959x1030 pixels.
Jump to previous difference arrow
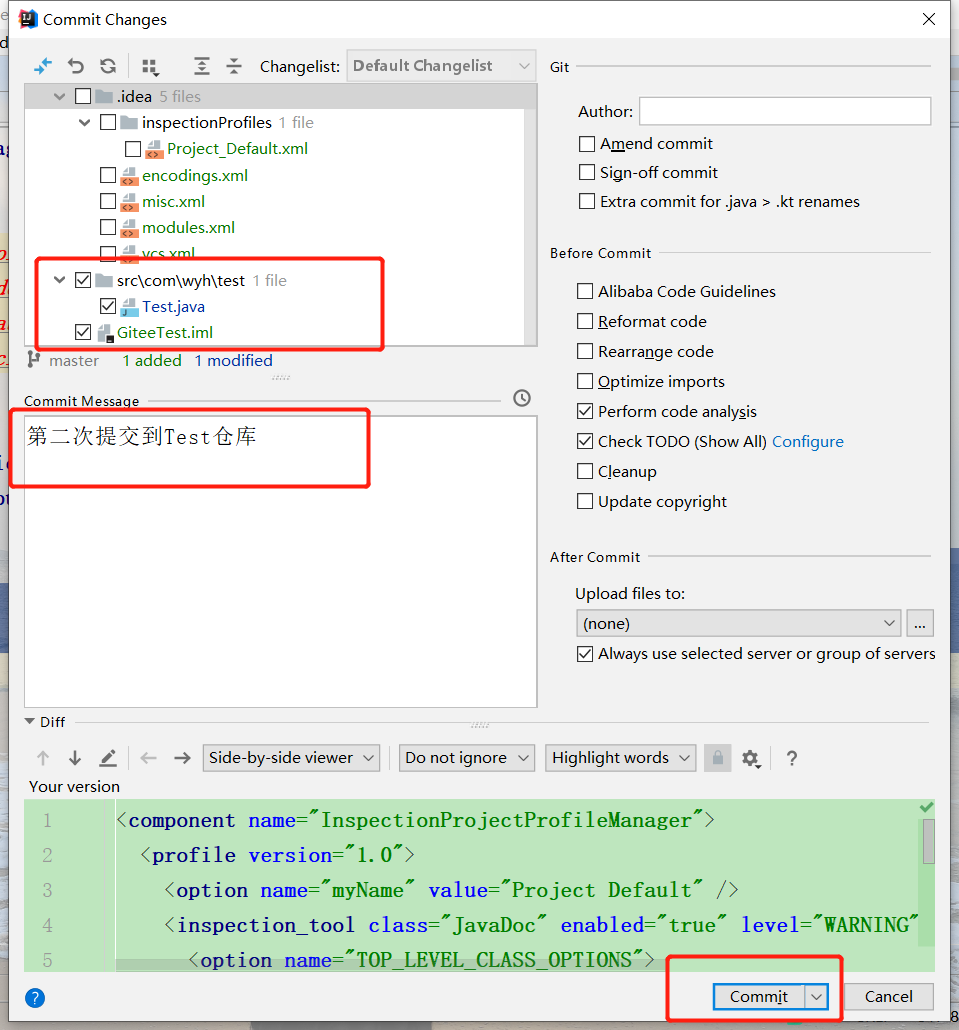(x=43, y=758)
